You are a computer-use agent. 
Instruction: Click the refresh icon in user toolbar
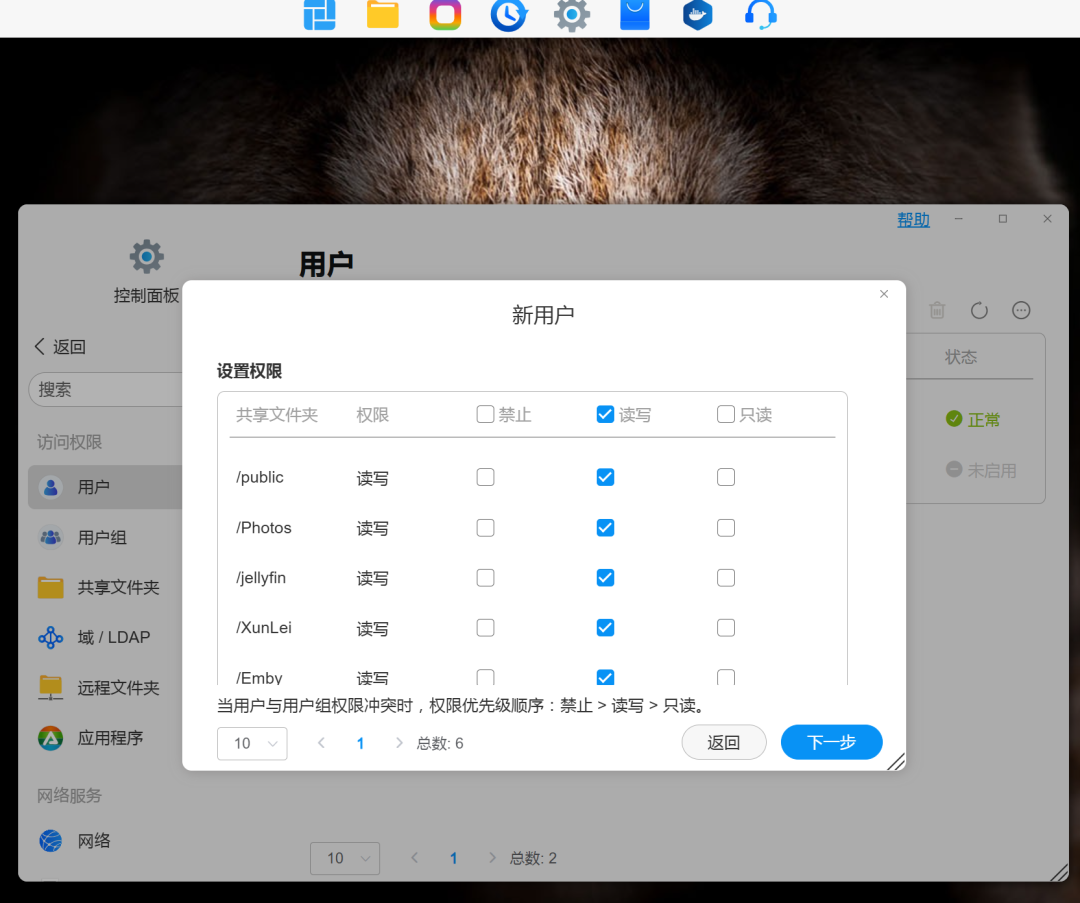pyautogui.click(x=979, y=311)
